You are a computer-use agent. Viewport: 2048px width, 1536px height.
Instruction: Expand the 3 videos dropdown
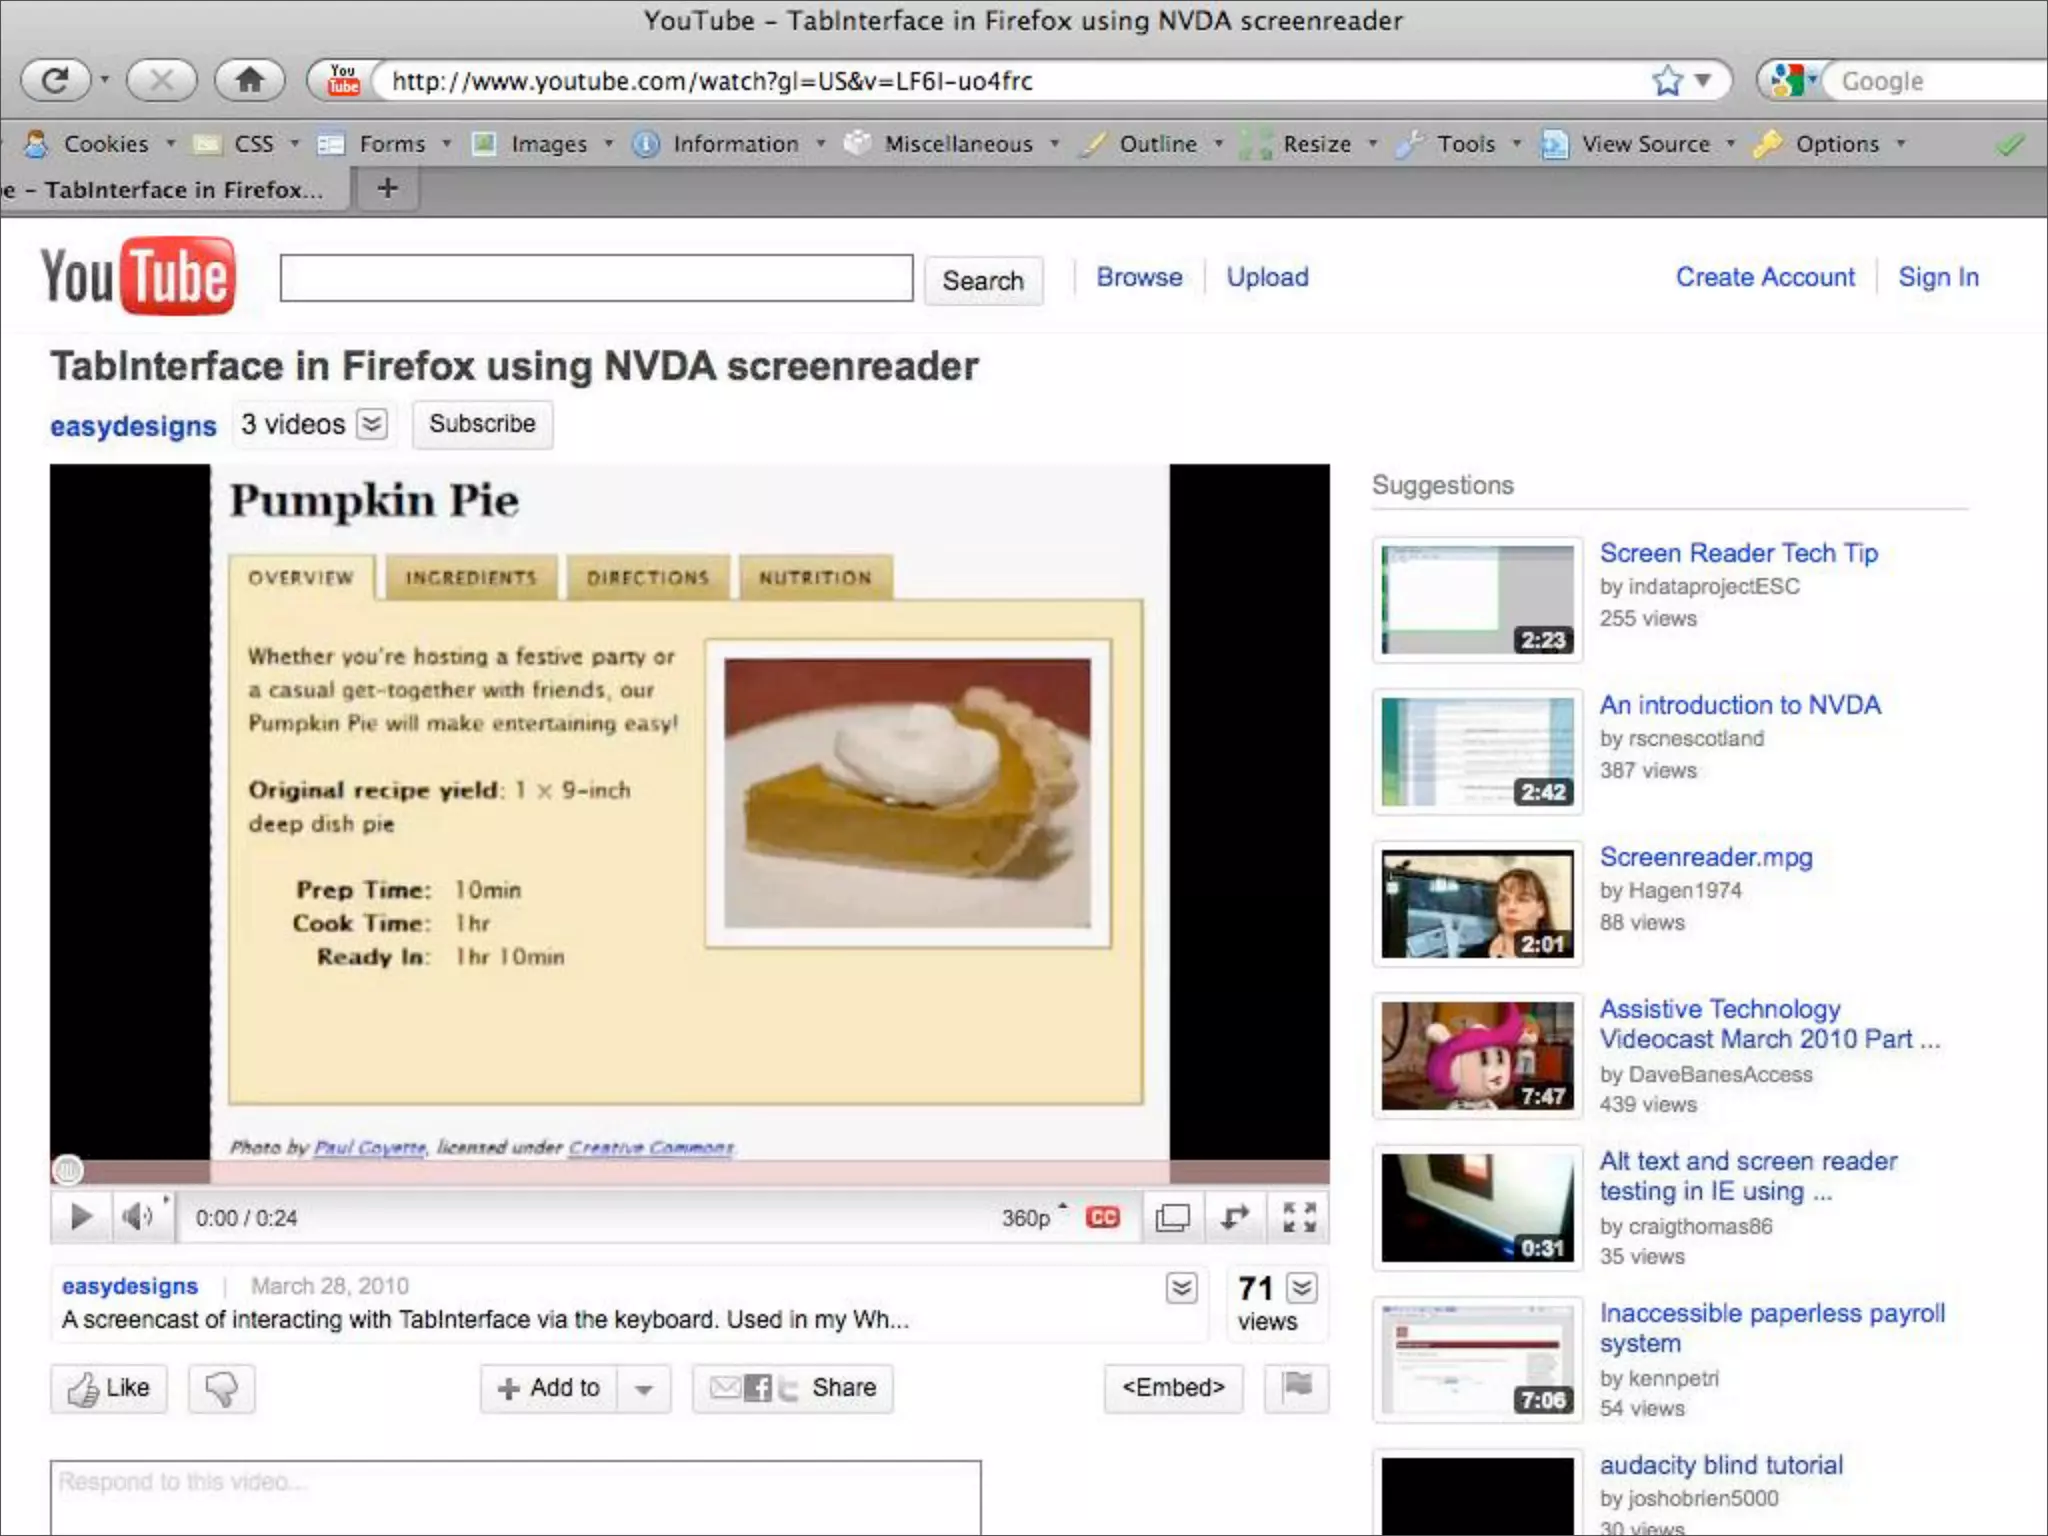(371, 424)
